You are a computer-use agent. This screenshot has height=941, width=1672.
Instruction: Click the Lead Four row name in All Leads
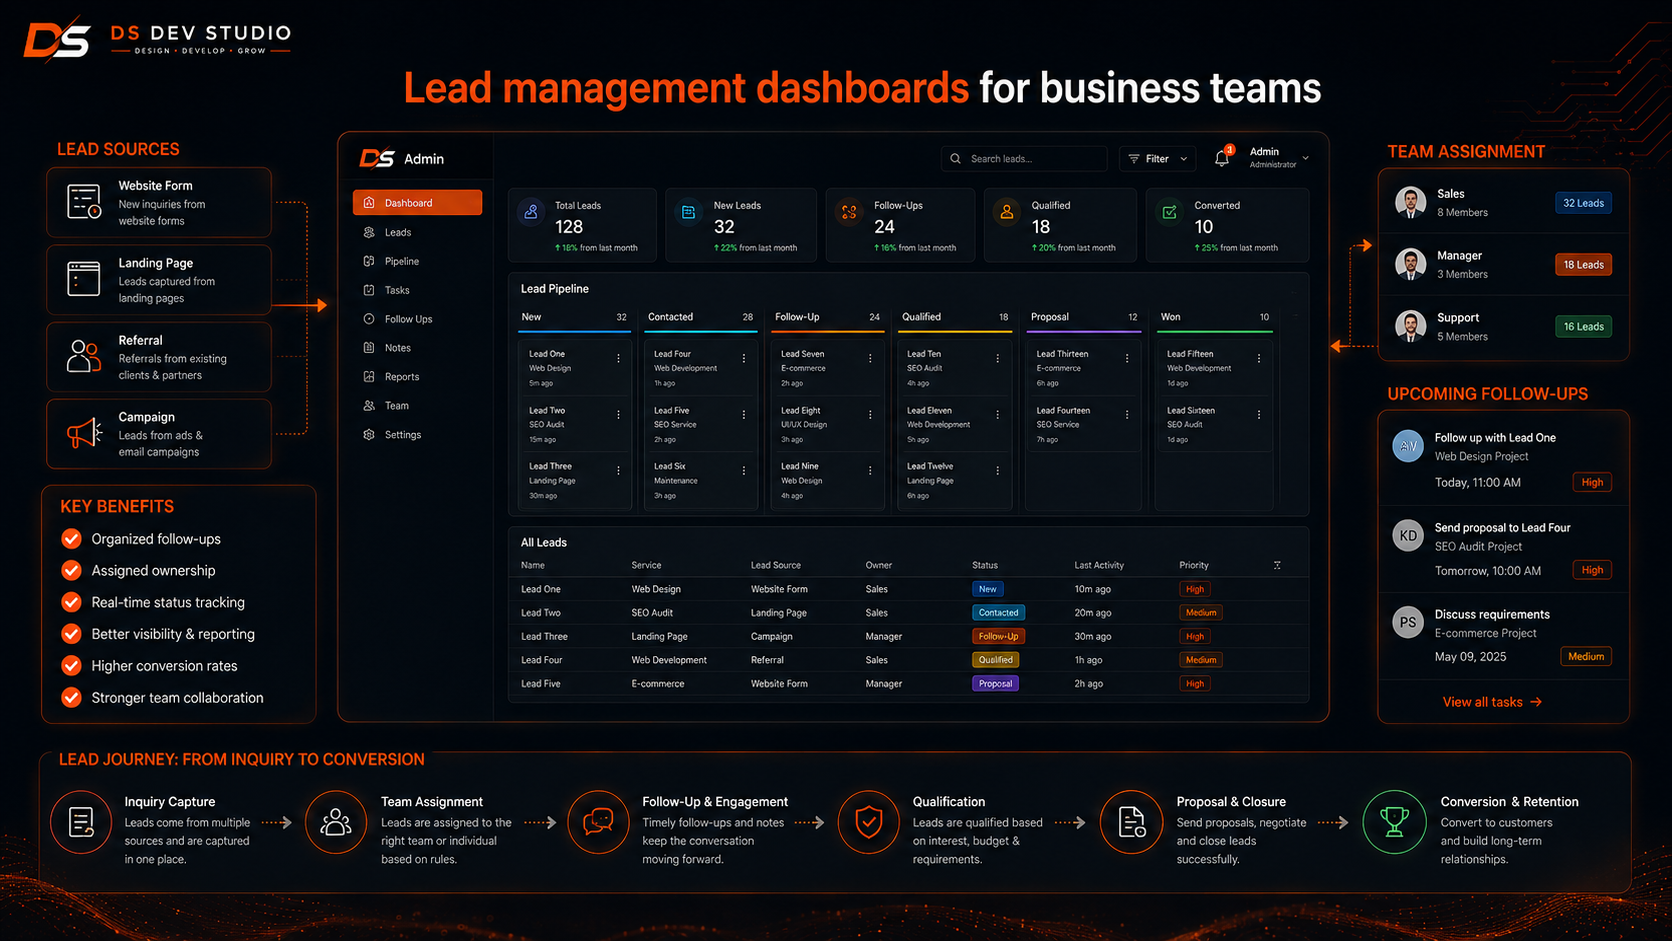(542, 660)
